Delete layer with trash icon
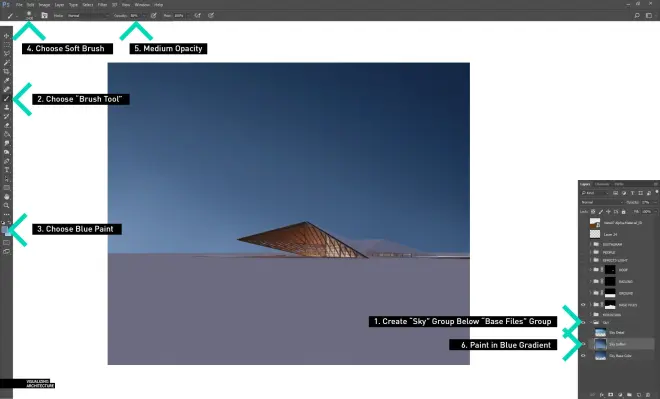The height and width of the screenshot is (399, 660). pos(648,394)
